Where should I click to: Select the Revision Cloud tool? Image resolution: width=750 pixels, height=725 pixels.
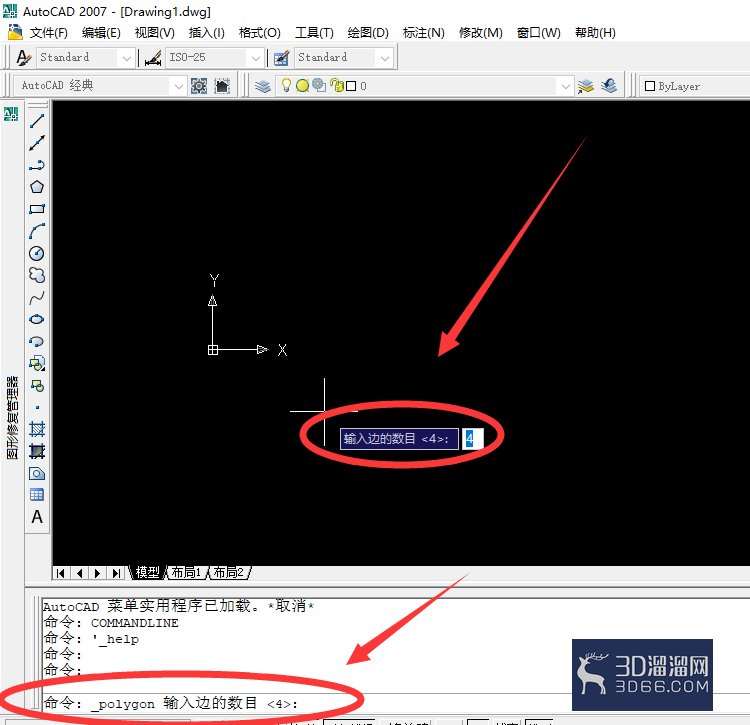point(37,275)
